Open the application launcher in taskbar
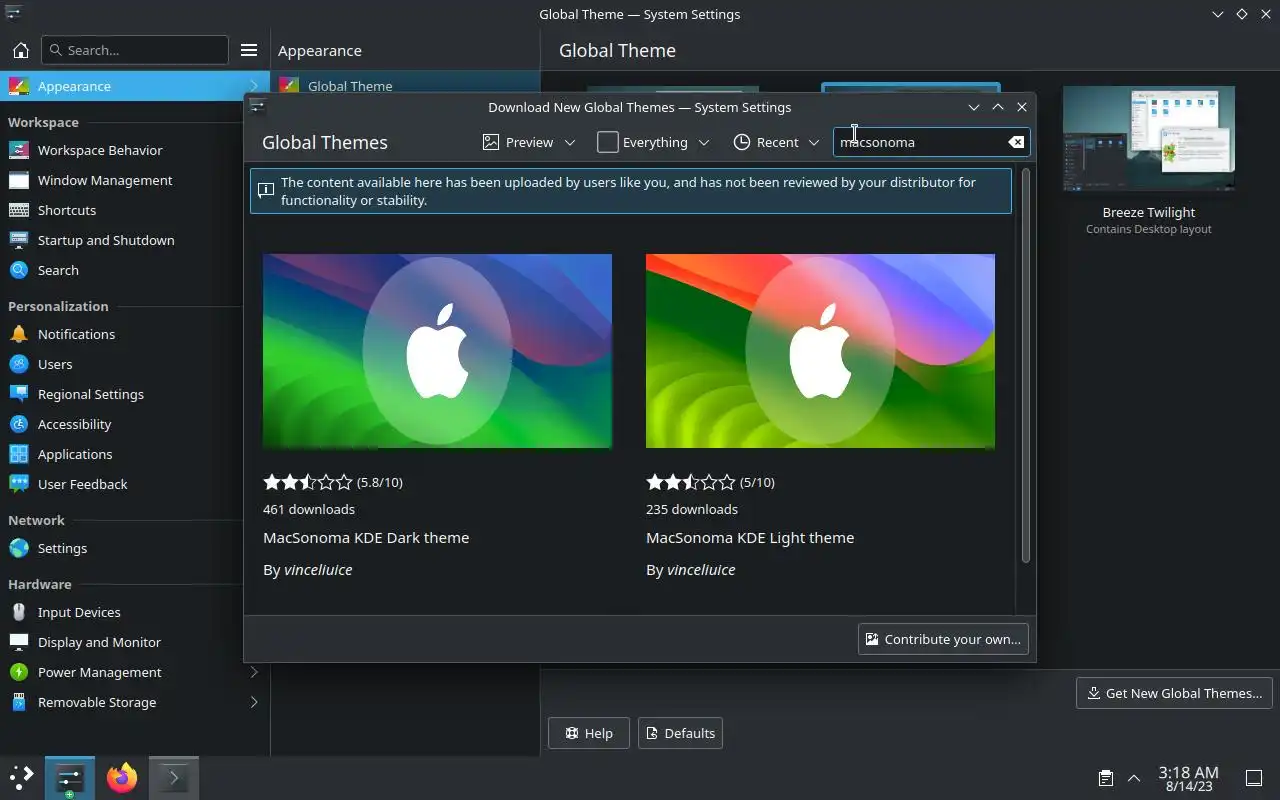 (21, 778)
